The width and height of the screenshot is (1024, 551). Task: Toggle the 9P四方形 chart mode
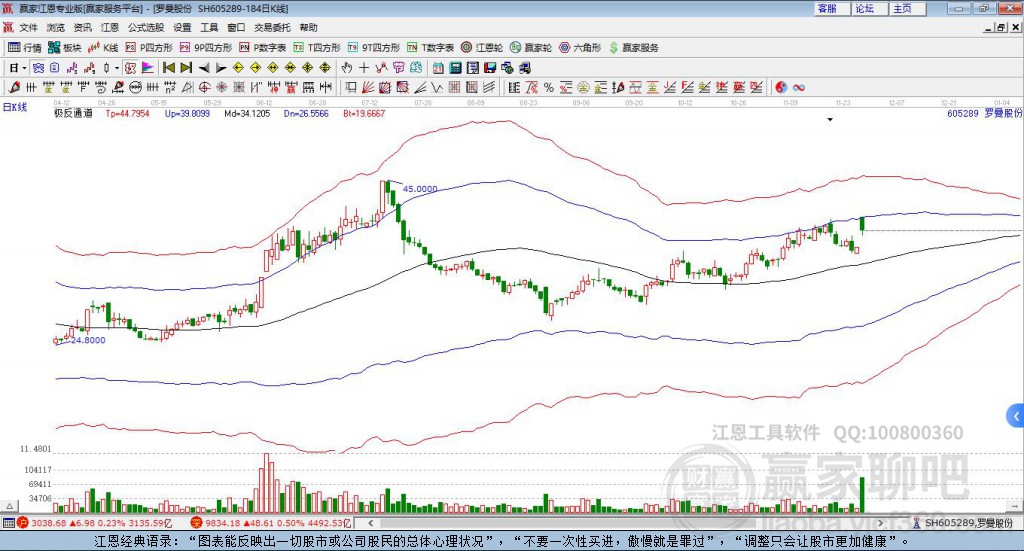coord(206,48)
